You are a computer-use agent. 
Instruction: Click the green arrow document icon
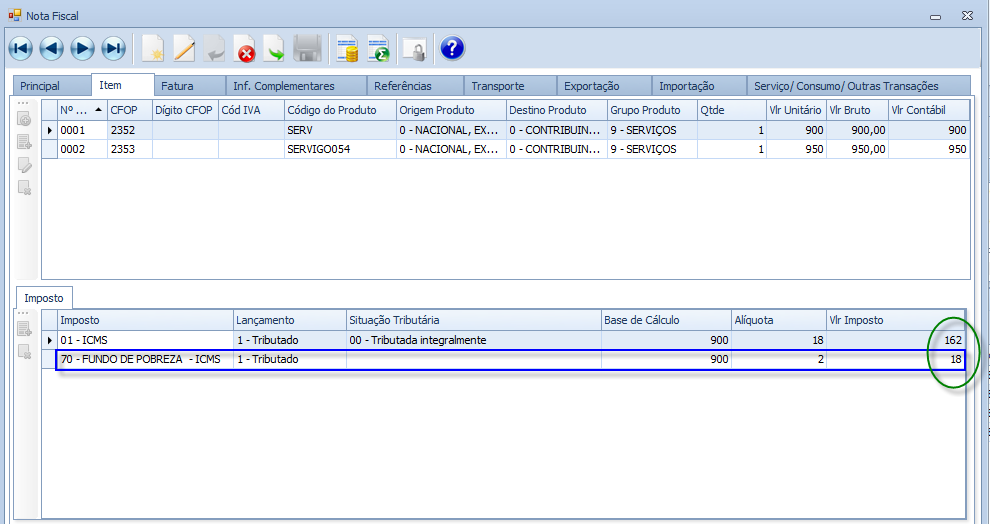(274, 48)
